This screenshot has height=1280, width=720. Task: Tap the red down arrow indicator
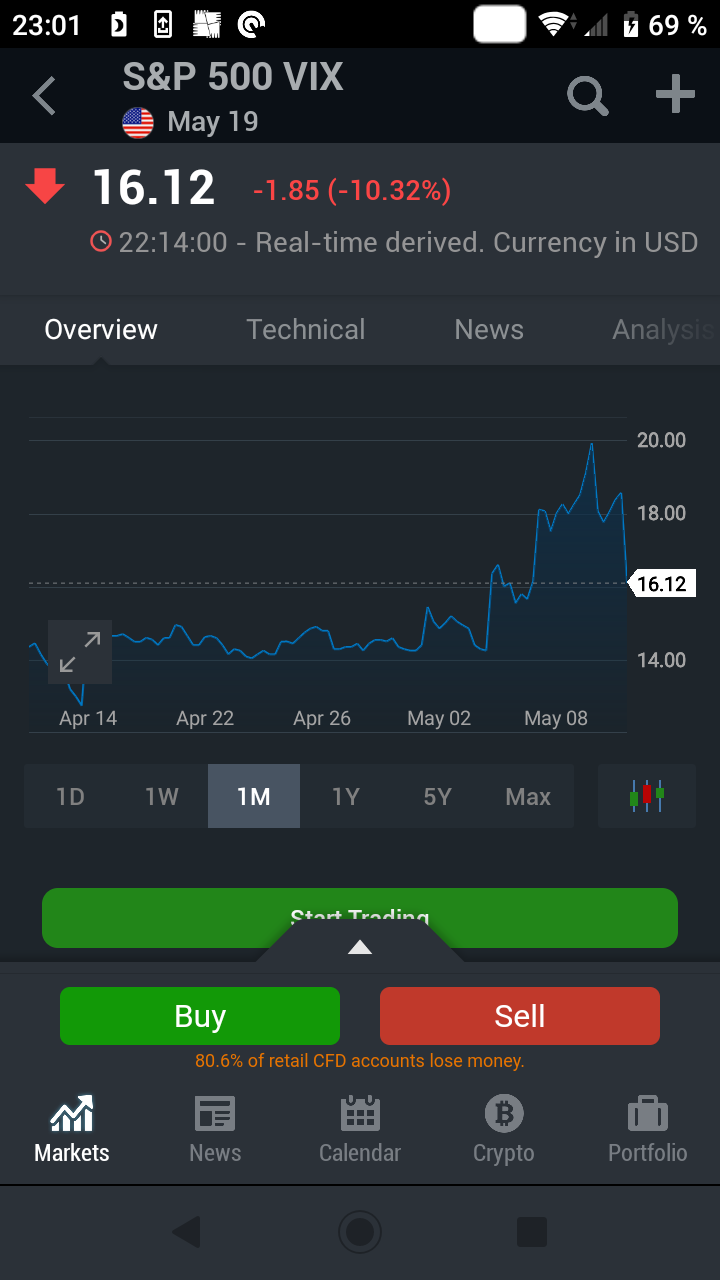(x=45, y=186)
